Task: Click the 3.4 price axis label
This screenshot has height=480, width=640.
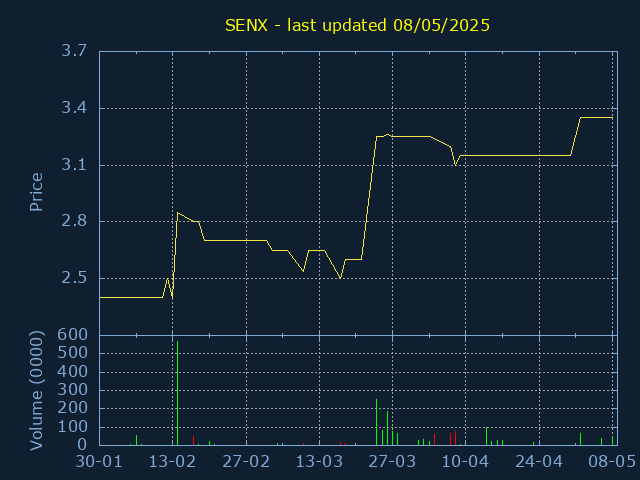Action: click(74, 108)
